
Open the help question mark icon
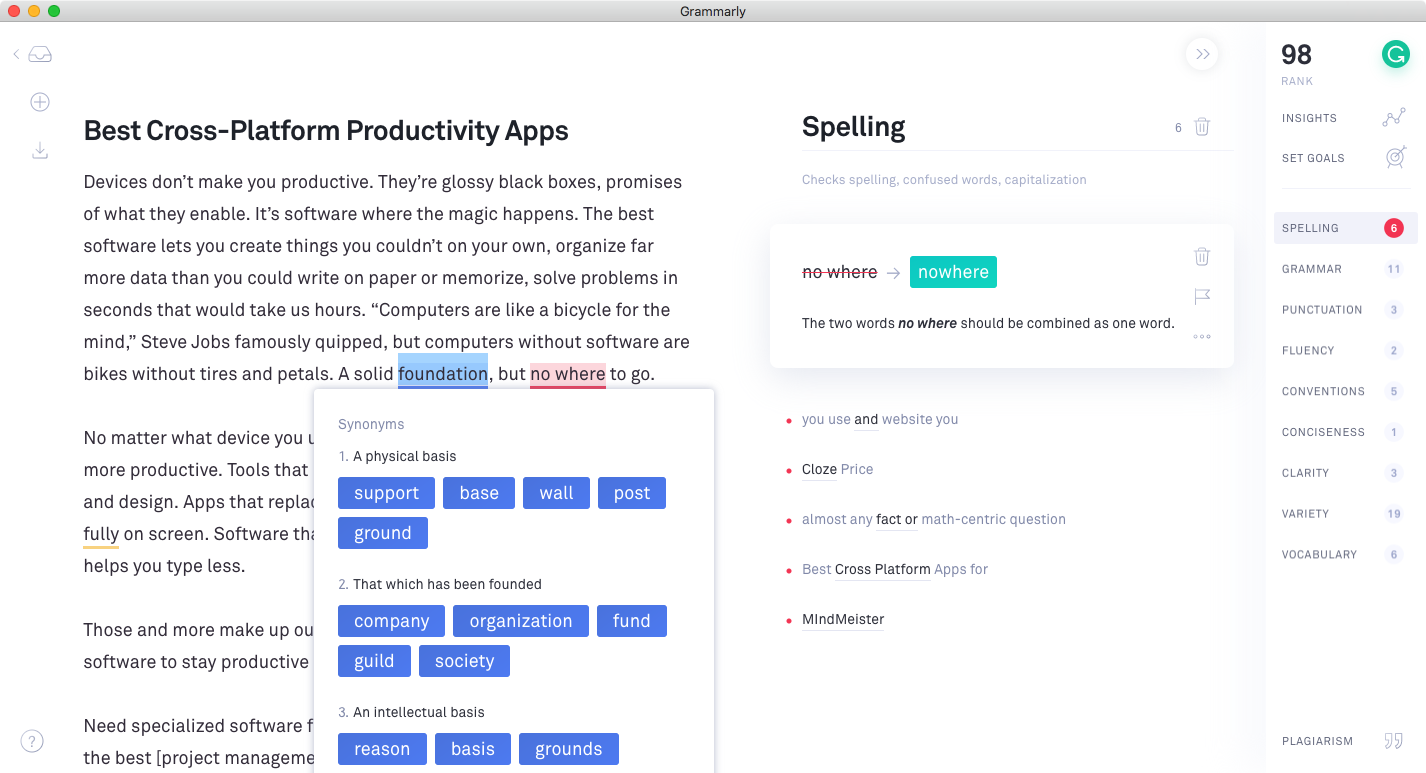(32, 741)
